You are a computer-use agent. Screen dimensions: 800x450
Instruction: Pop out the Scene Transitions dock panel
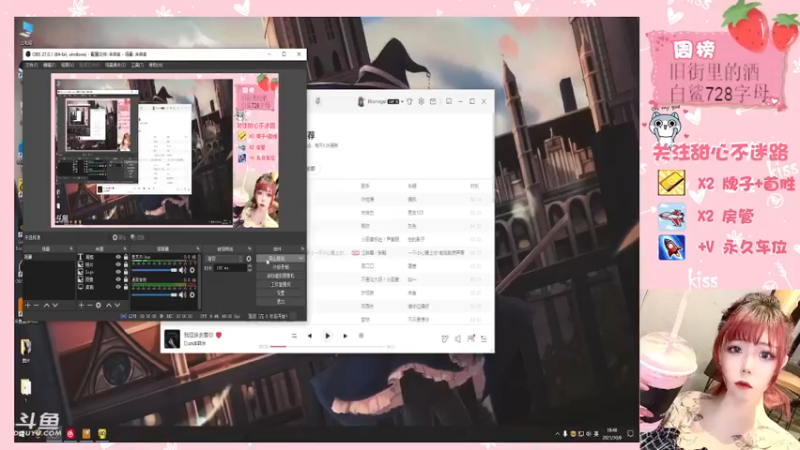coord(249,248)
